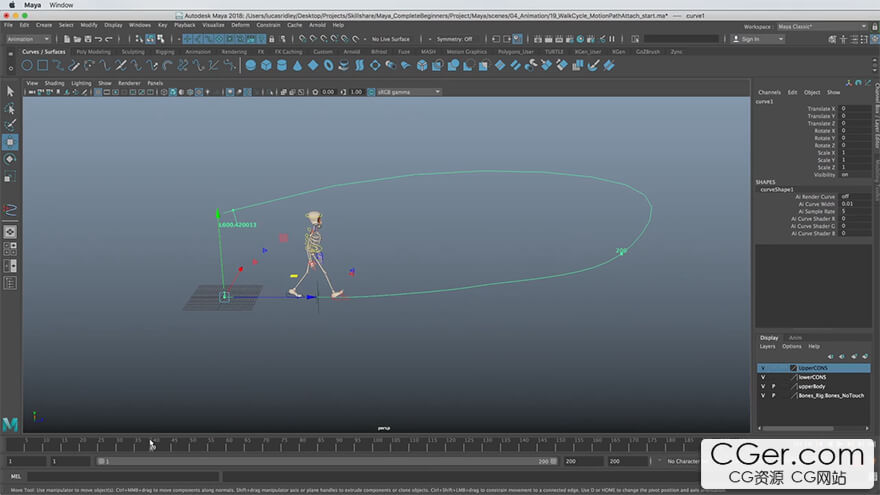
Task: Select the NURBS square shelf icon
Action: coord(43,66)
